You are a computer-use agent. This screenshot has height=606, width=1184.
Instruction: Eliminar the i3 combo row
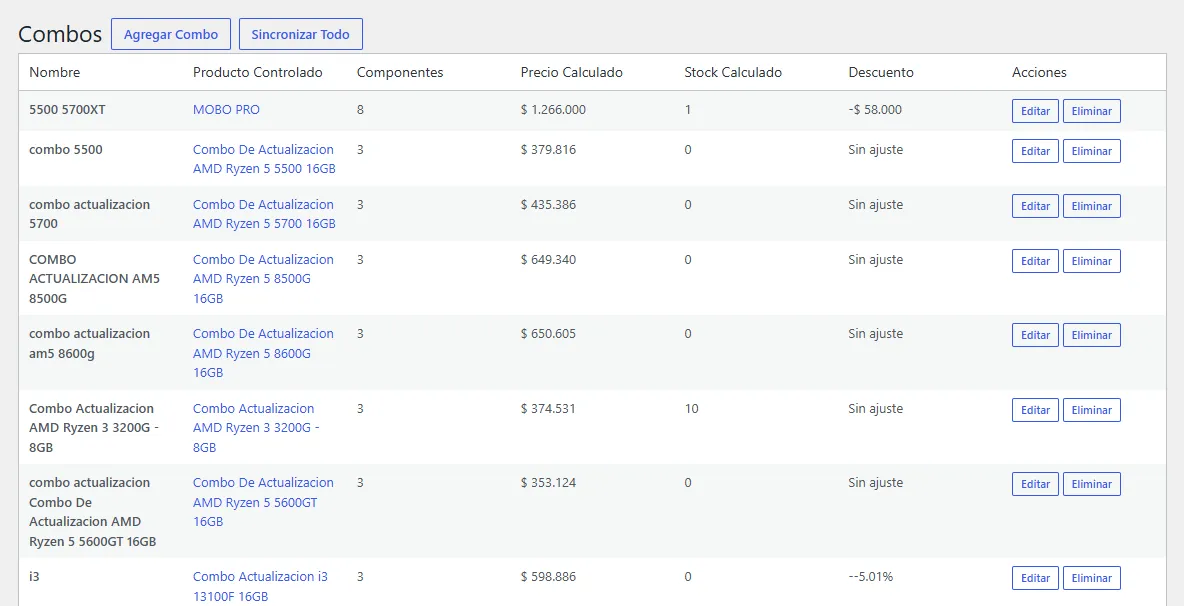coord(1091,578)
